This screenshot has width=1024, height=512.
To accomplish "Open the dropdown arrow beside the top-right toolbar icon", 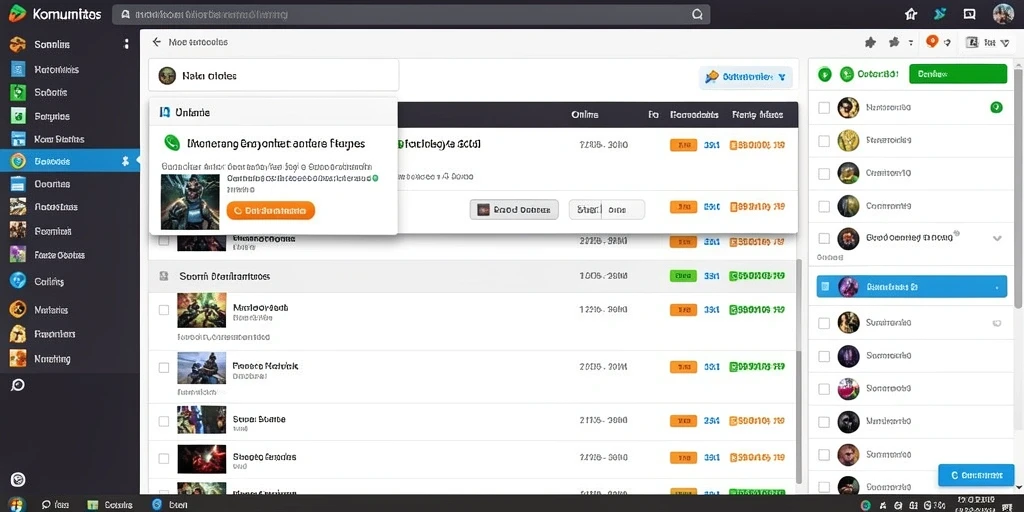I will coord(1004,42).
